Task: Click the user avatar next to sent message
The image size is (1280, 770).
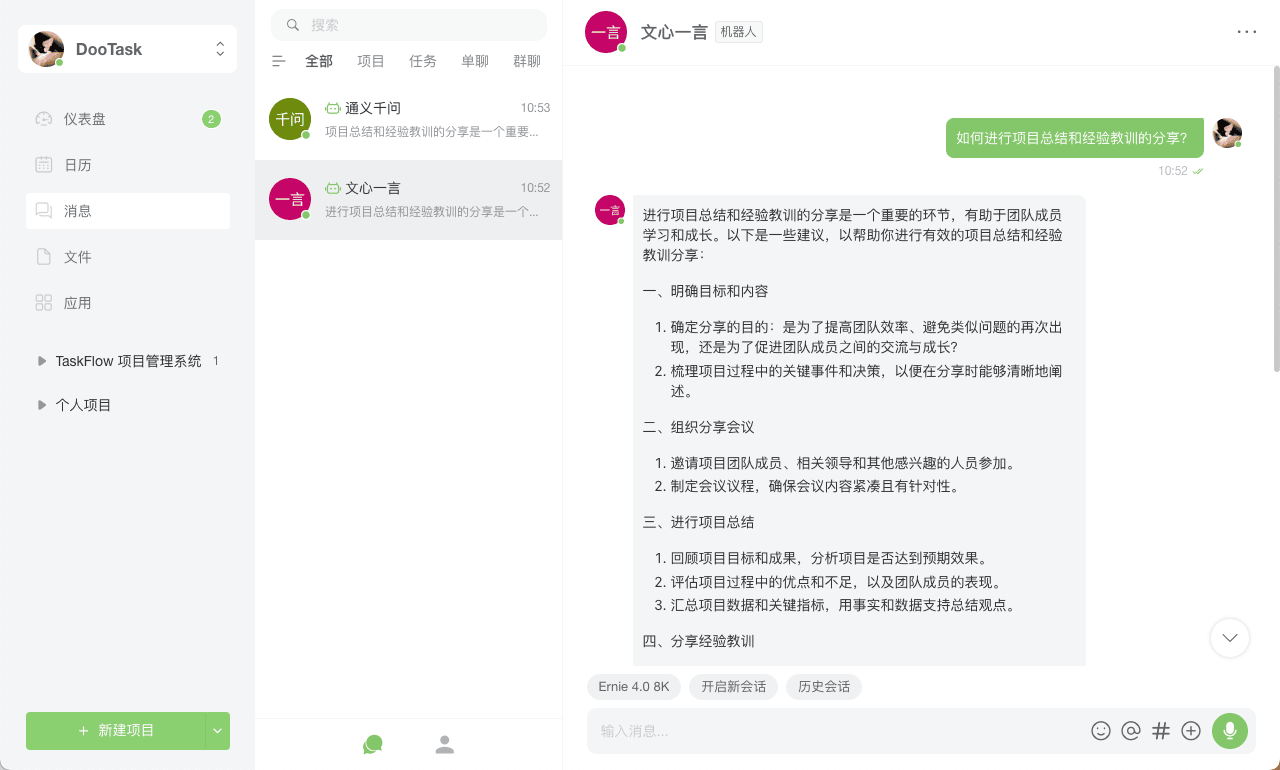Action: [1227, 133]
